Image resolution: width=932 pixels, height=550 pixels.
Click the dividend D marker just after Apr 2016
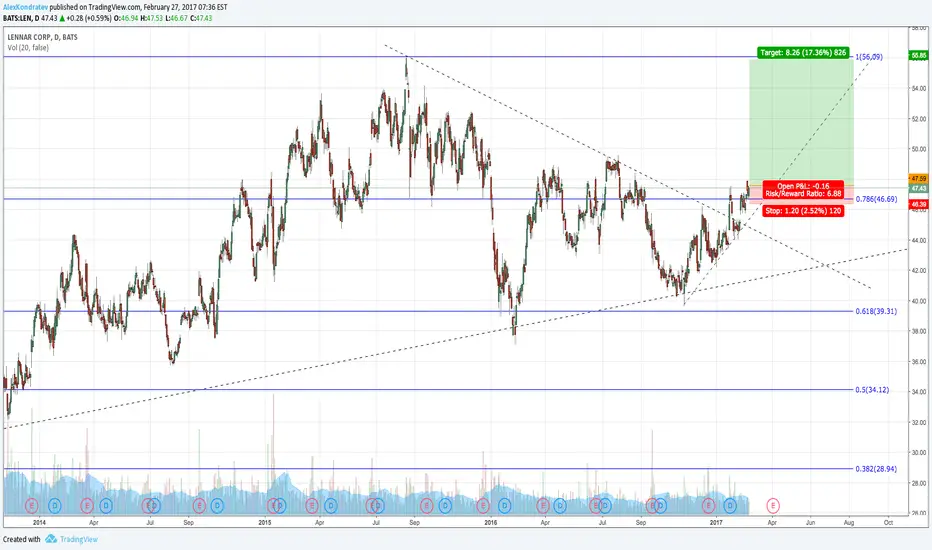[x=559, y=506]
